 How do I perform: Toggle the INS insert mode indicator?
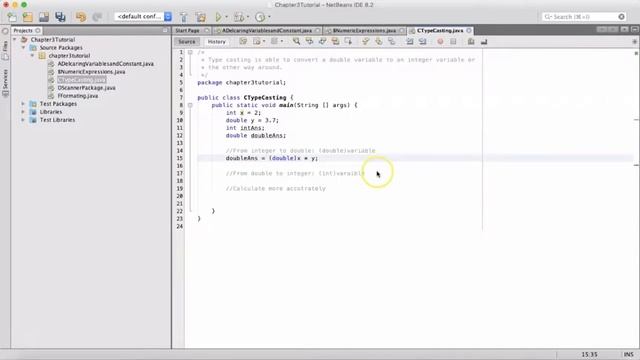pos(629,354)
